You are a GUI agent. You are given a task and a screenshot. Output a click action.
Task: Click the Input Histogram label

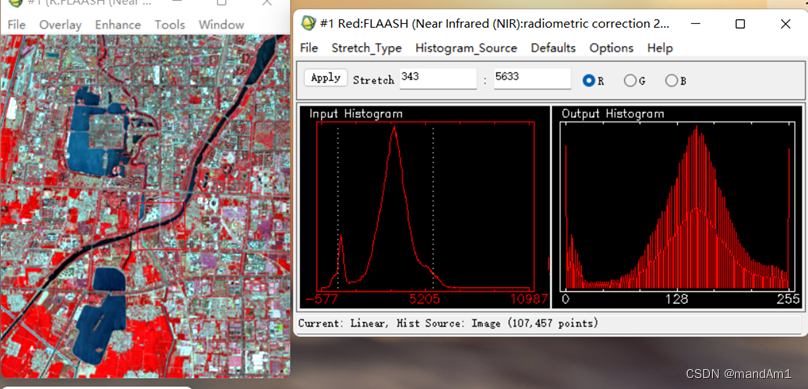tap(356, 114)
